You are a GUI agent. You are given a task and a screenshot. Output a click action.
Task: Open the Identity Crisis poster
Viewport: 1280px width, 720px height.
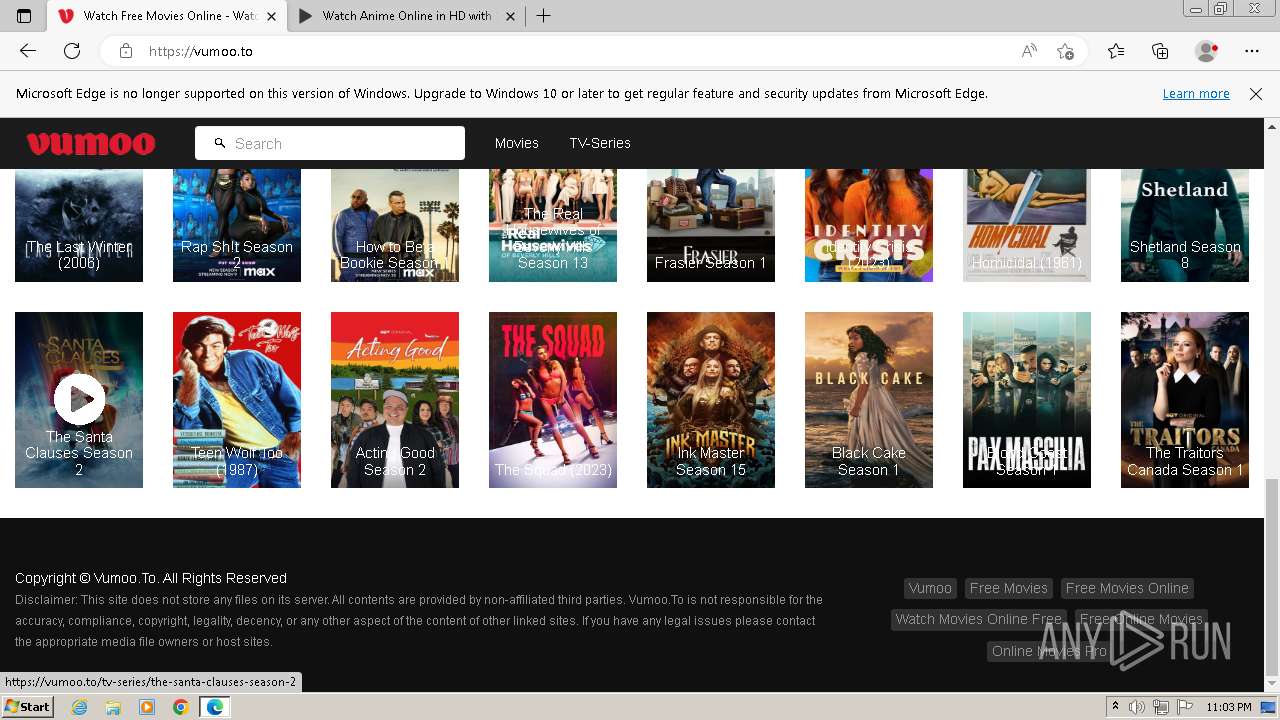point(869,225)
